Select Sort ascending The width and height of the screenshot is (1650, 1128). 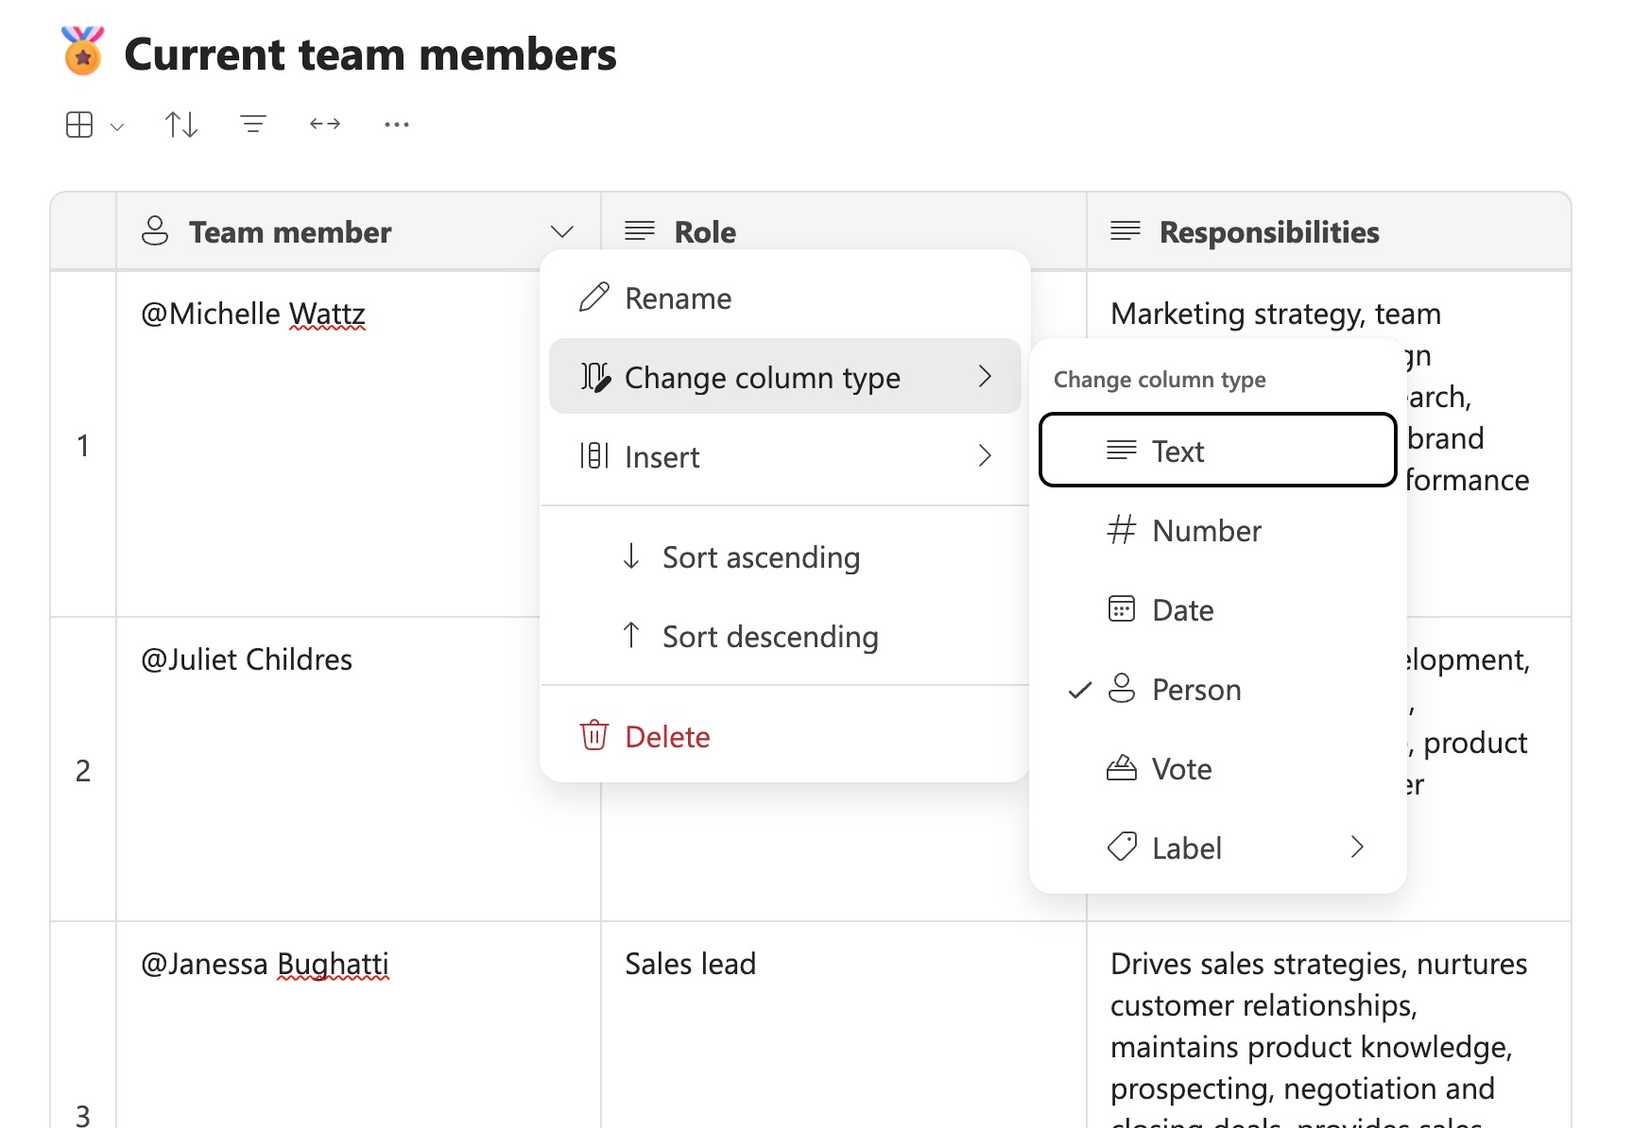click(760, 557)
